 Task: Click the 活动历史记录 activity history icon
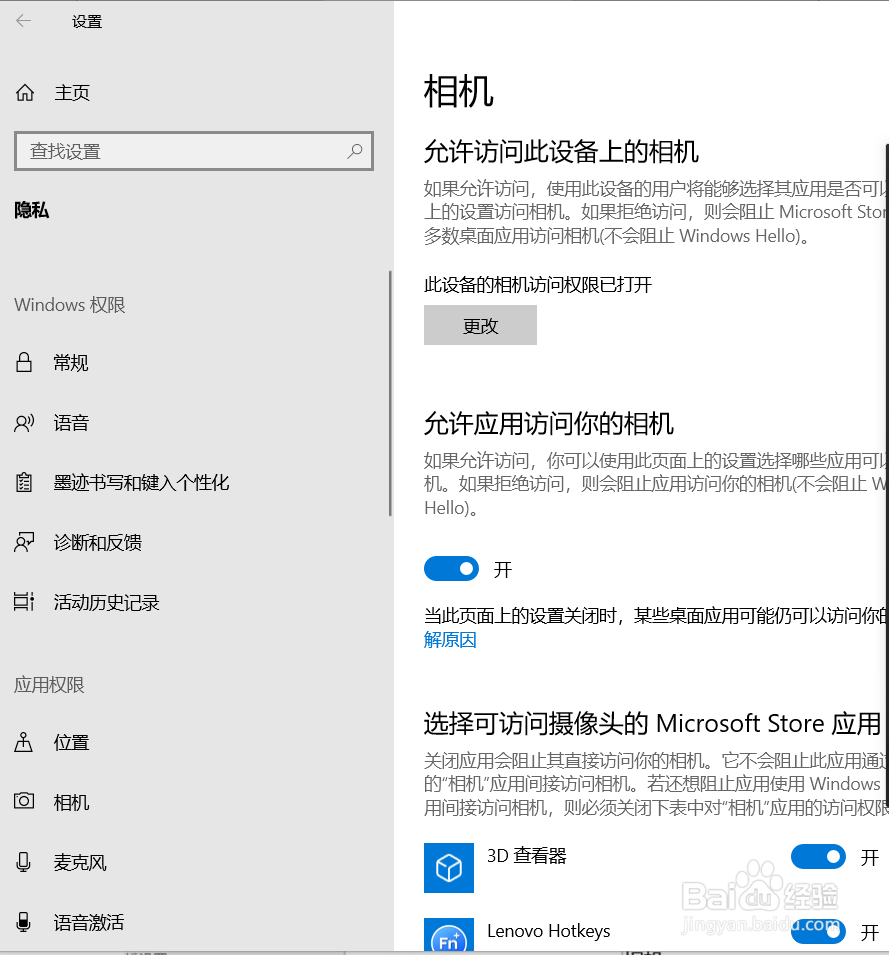(24, 602)
